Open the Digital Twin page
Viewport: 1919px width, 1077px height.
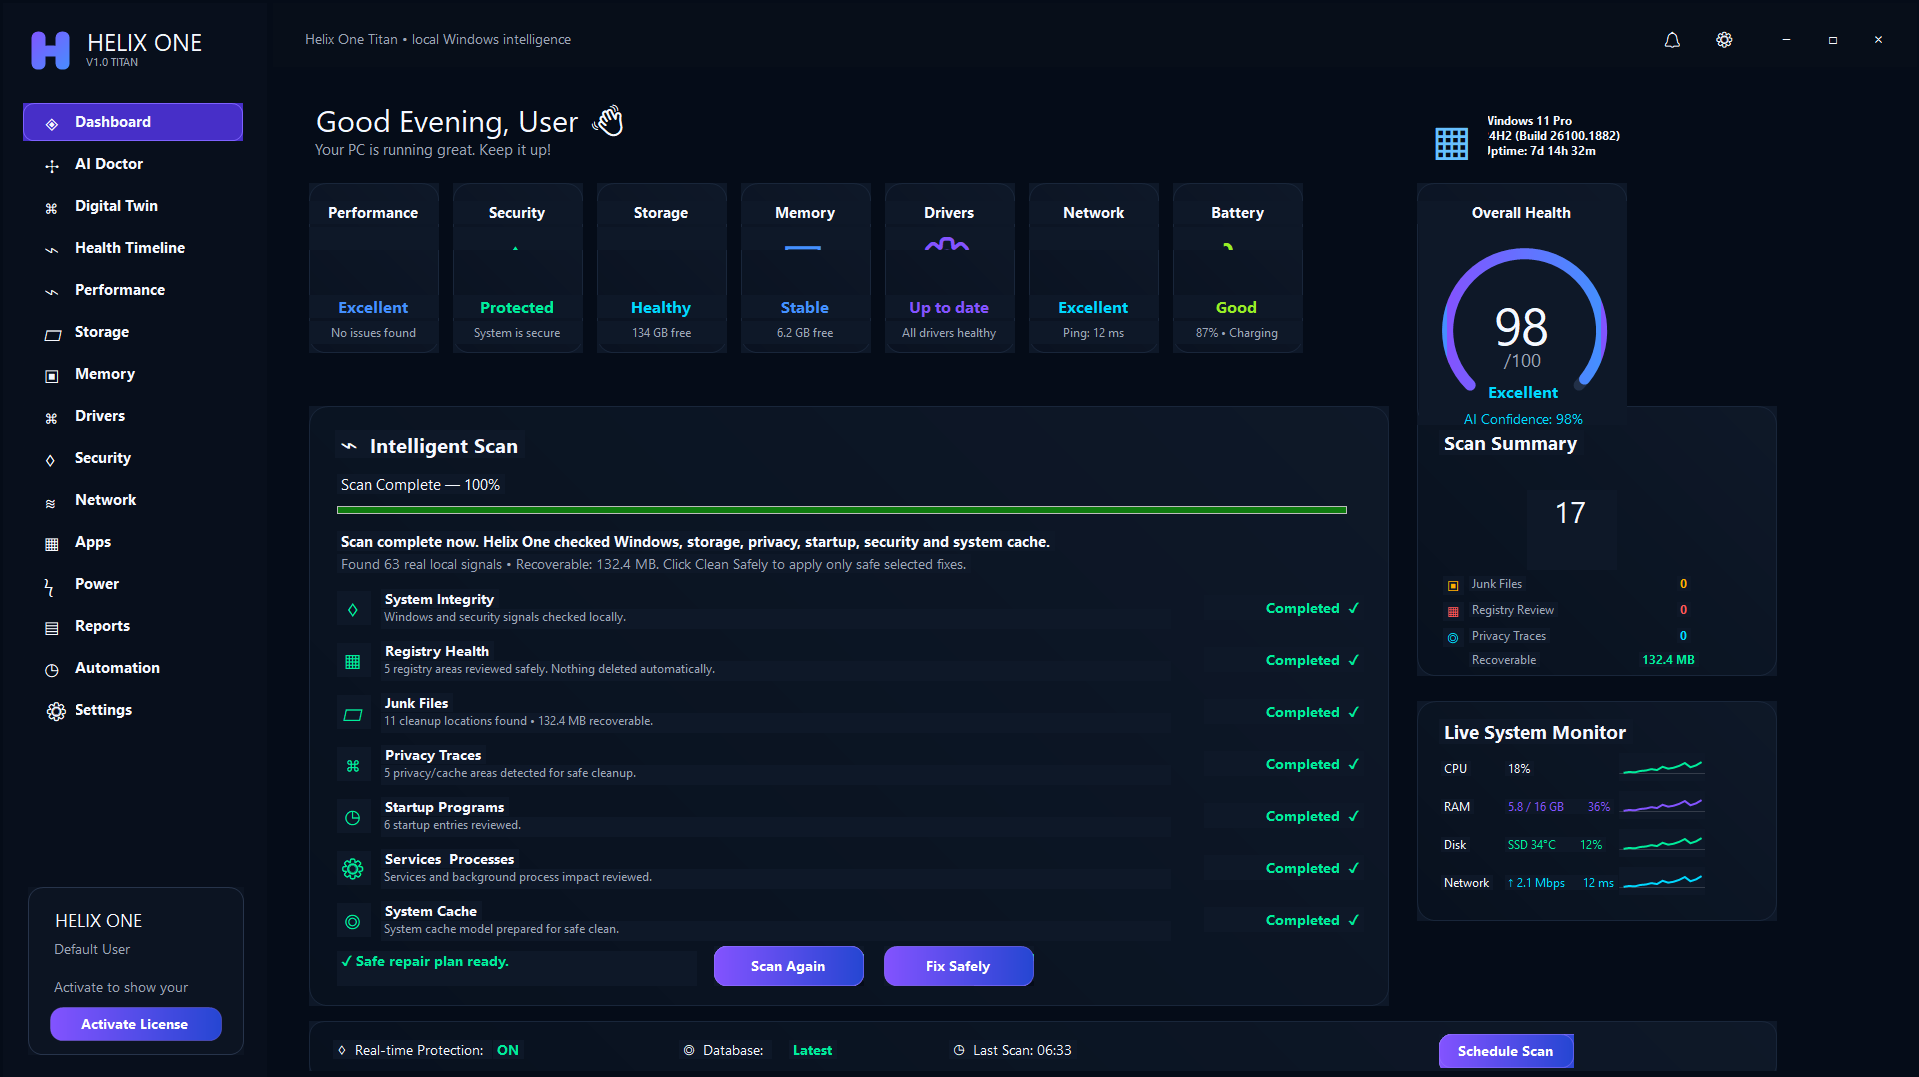click(133, 206)
